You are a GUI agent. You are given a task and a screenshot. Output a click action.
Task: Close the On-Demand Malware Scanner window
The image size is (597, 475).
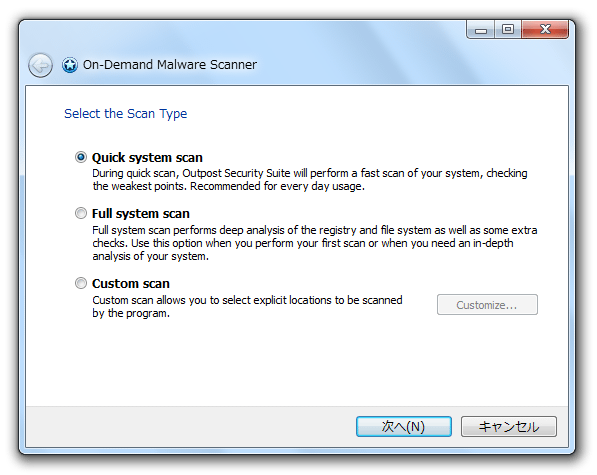545,30
